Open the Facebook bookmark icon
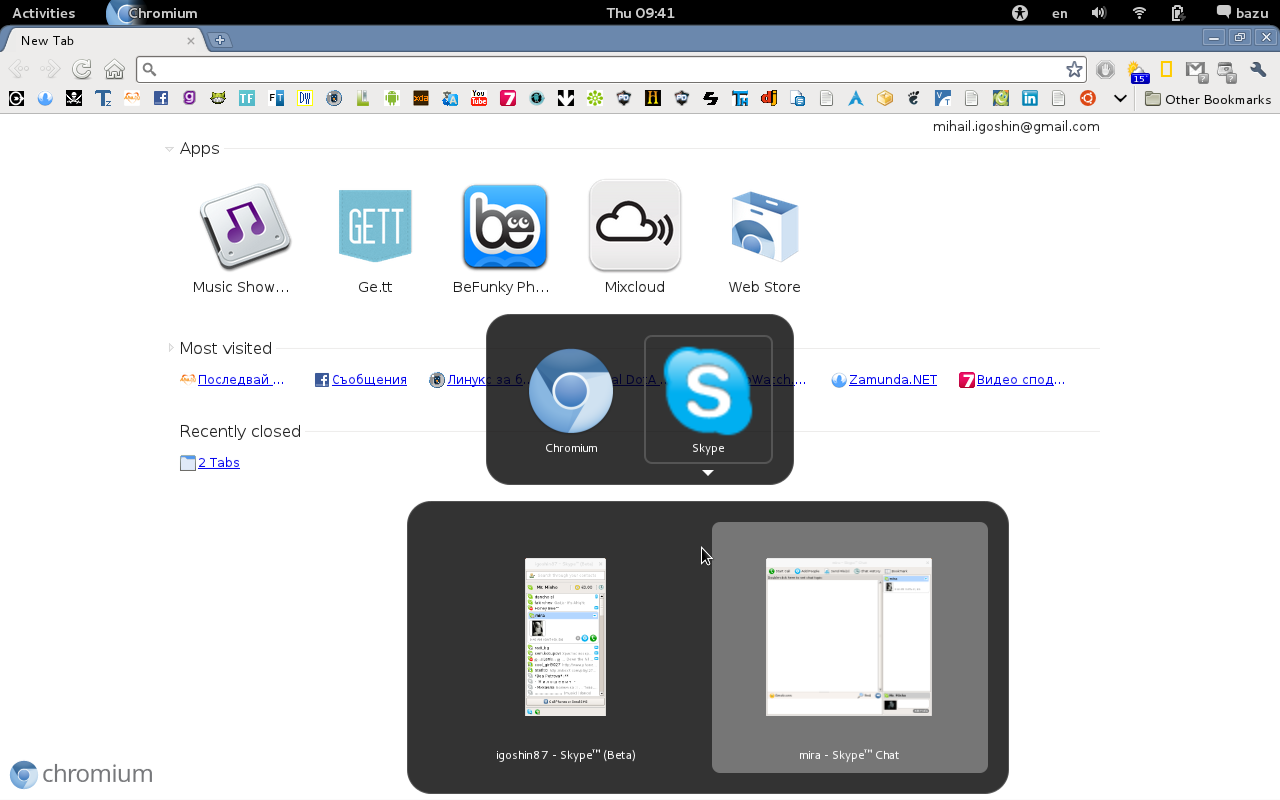Image resolution: width=1280 pixels, height=800 pixels. coord(160,98)
